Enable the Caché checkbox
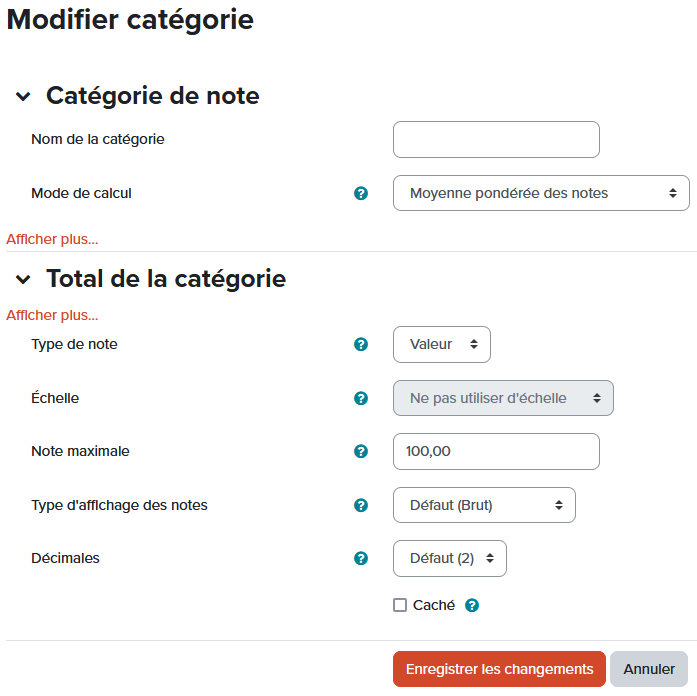Viewport: 697px width, 696px height. point(400,605)
